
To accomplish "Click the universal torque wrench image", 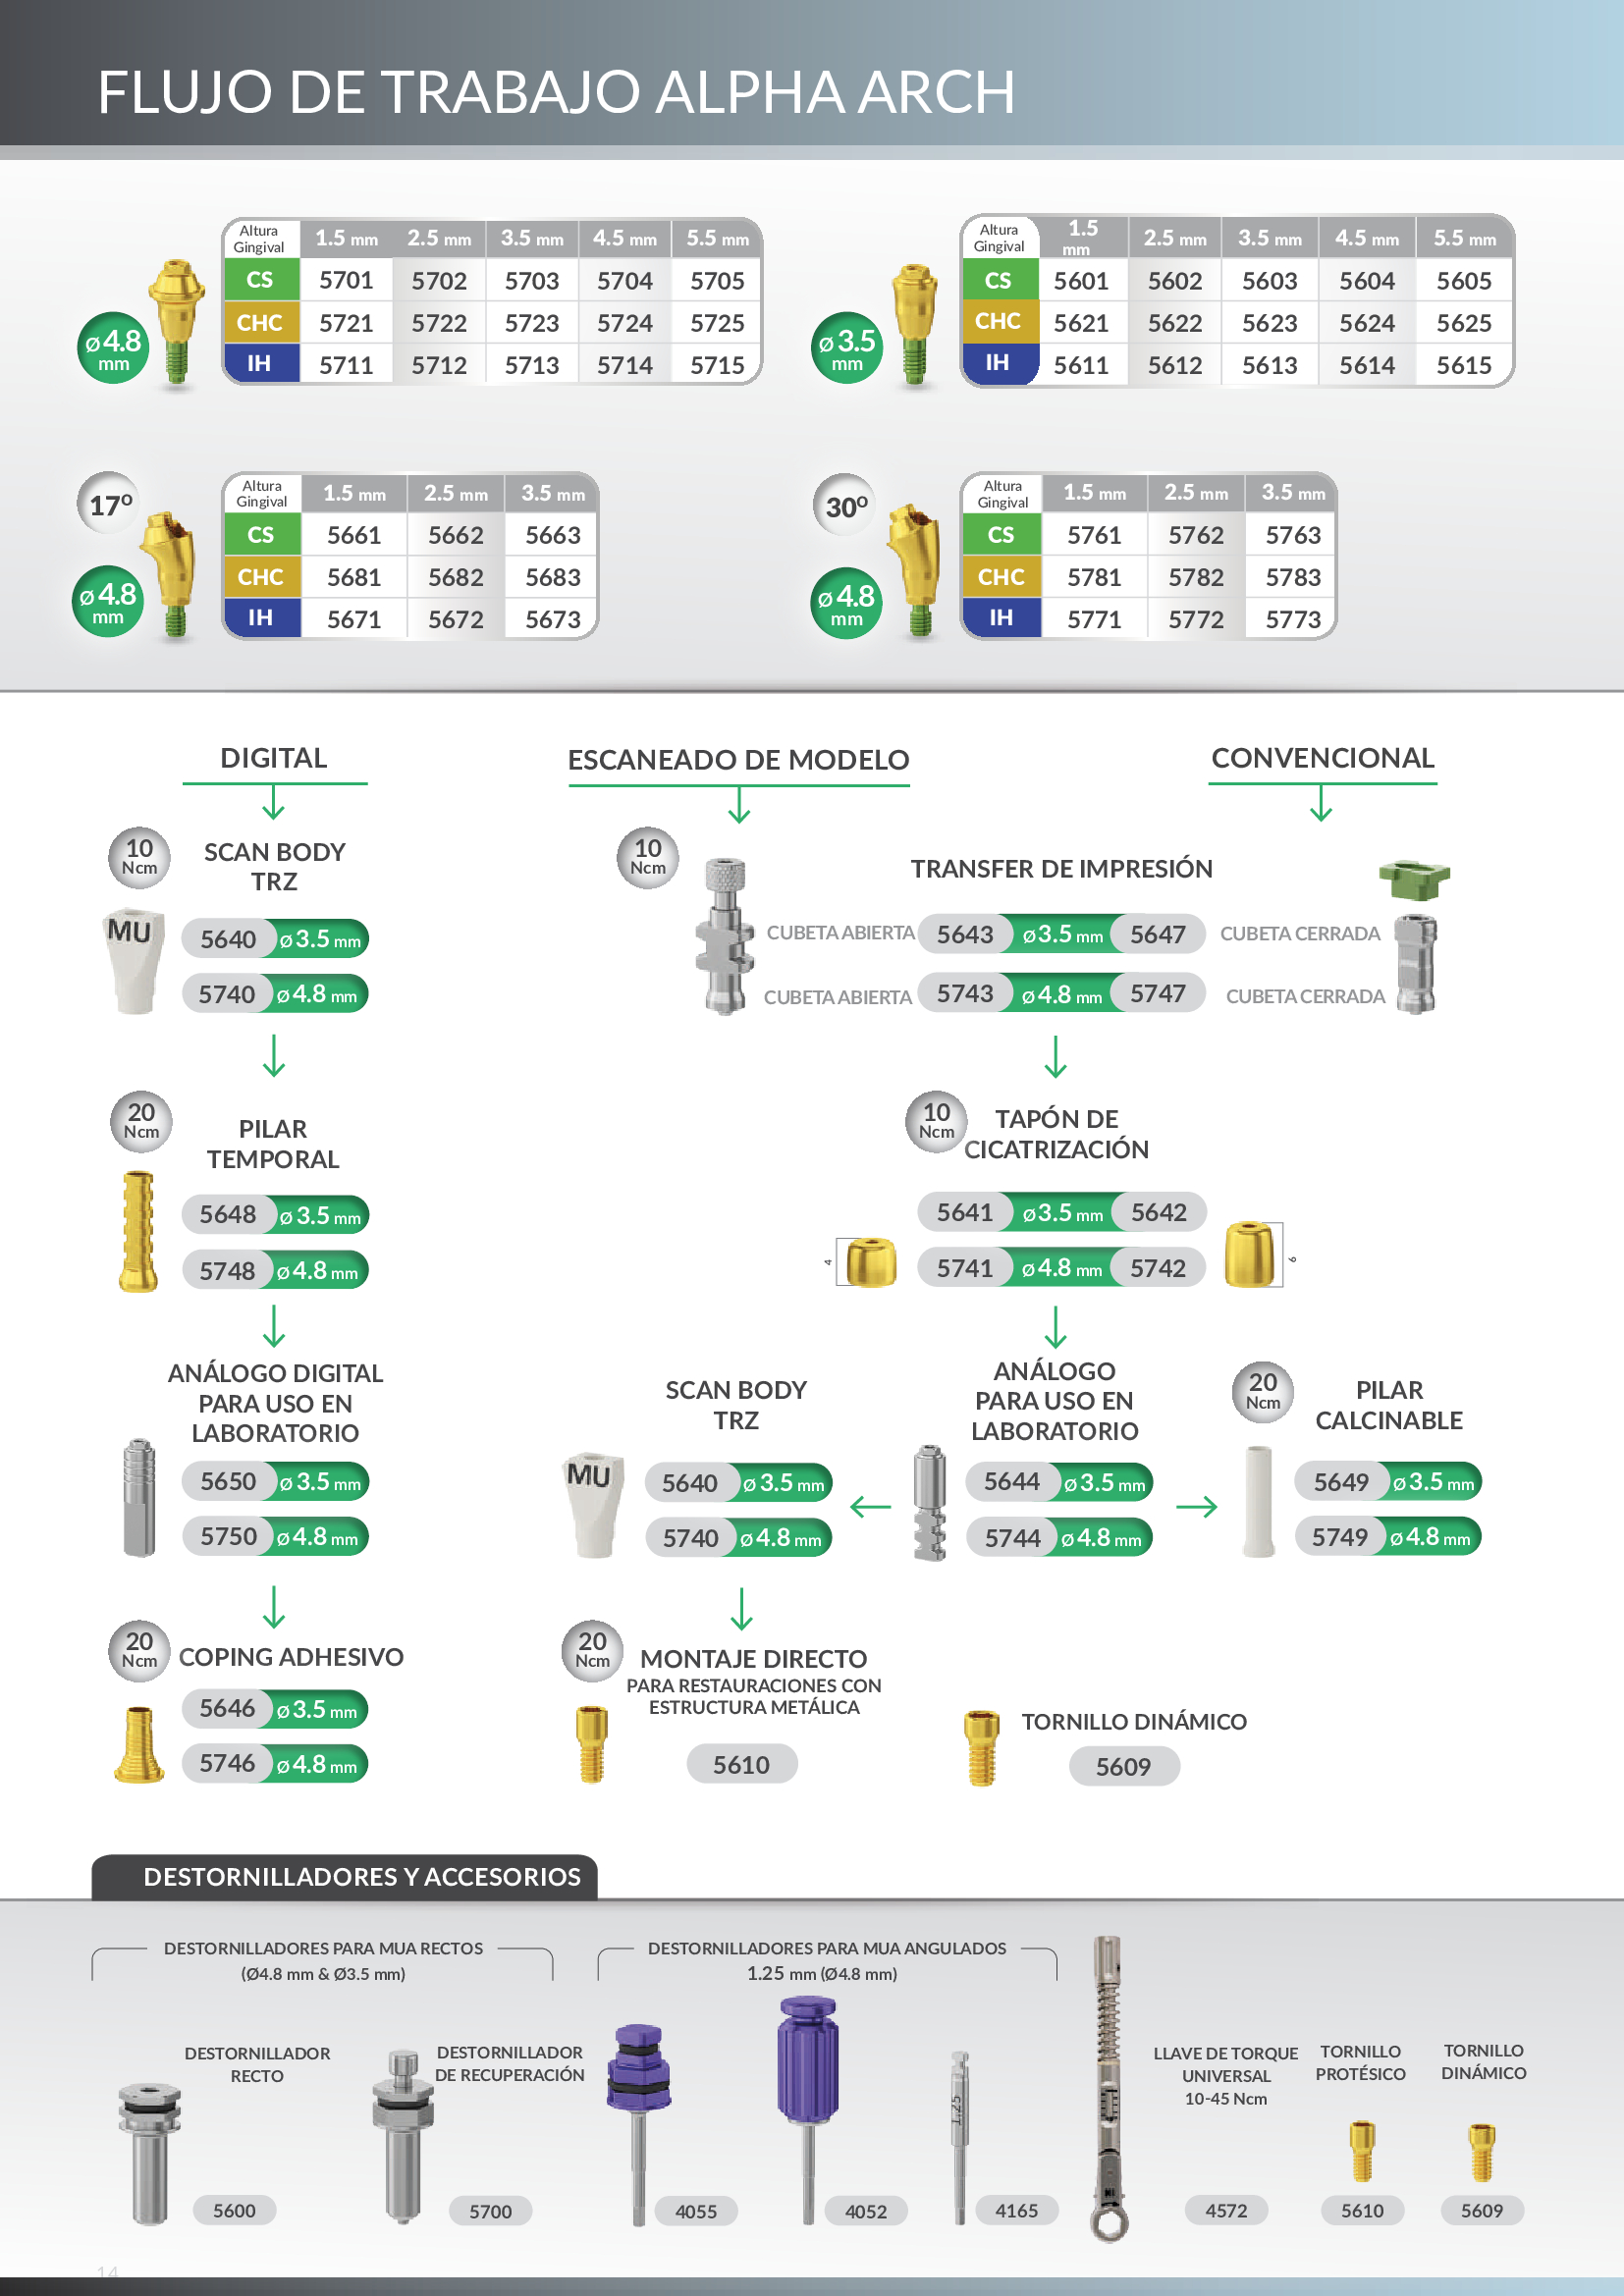I will pyautogui.click(x=1109, y=2090).
